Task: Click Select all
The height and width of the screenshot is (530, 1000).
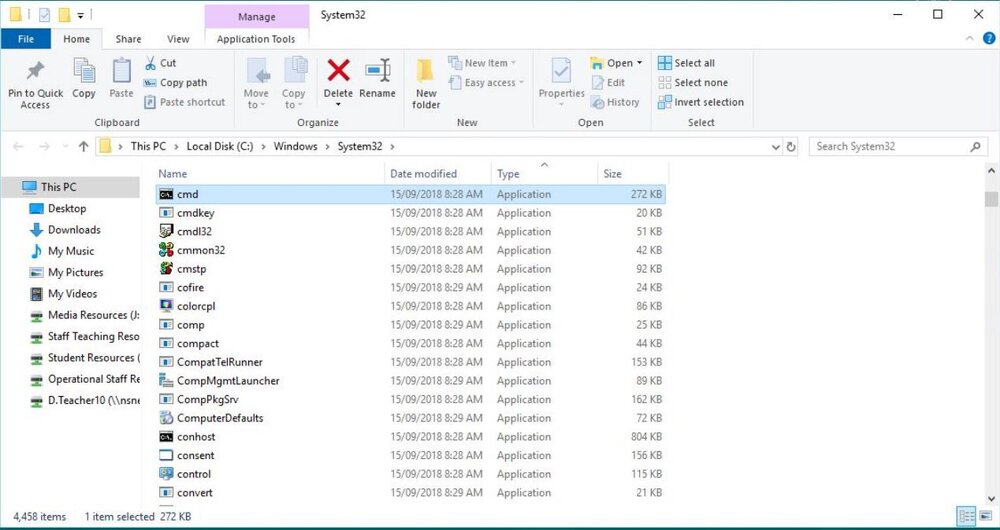Action: point(686,63)
